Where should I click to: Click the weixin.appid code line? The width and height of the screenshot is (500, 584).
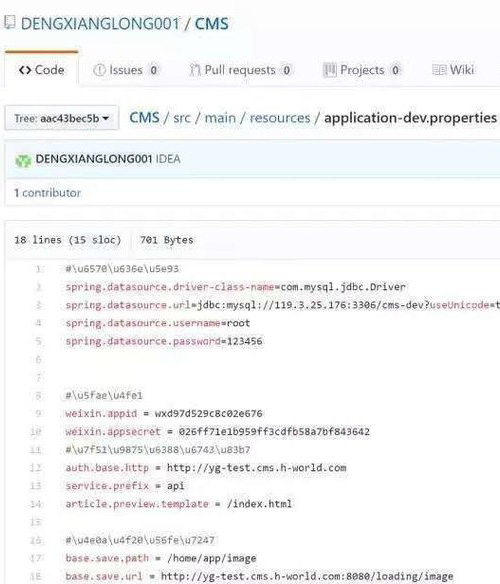(x=164, y=413)
